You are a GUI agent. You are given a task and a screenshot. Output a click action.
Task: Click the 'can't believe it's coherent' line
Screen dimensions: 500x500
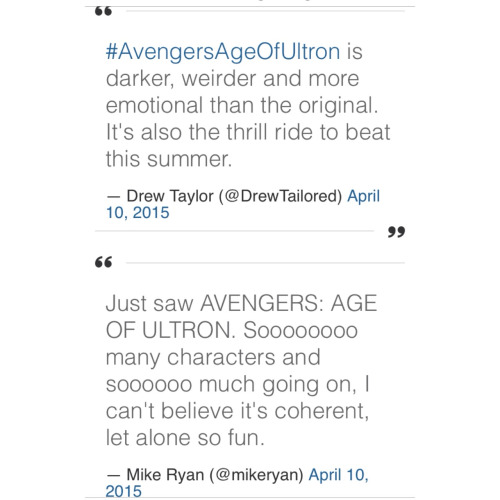tap(237, 411)
